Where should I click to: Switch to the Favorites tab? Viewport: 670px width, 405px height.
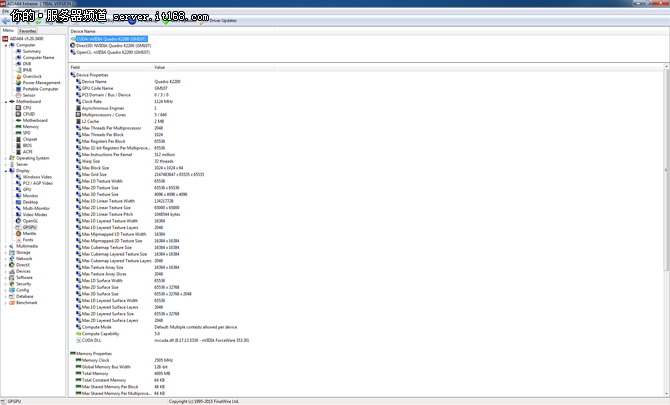tap(27, 31)
